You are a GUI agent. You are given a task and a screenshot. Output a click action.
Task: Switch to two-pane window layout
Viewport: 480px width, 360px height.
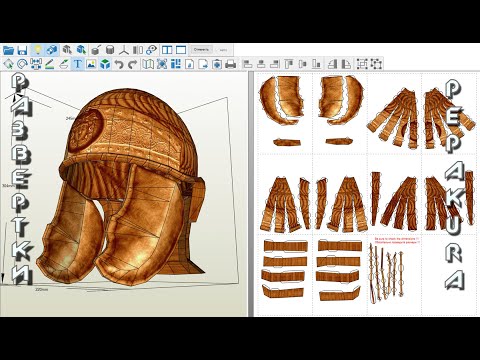click(167, 50)
